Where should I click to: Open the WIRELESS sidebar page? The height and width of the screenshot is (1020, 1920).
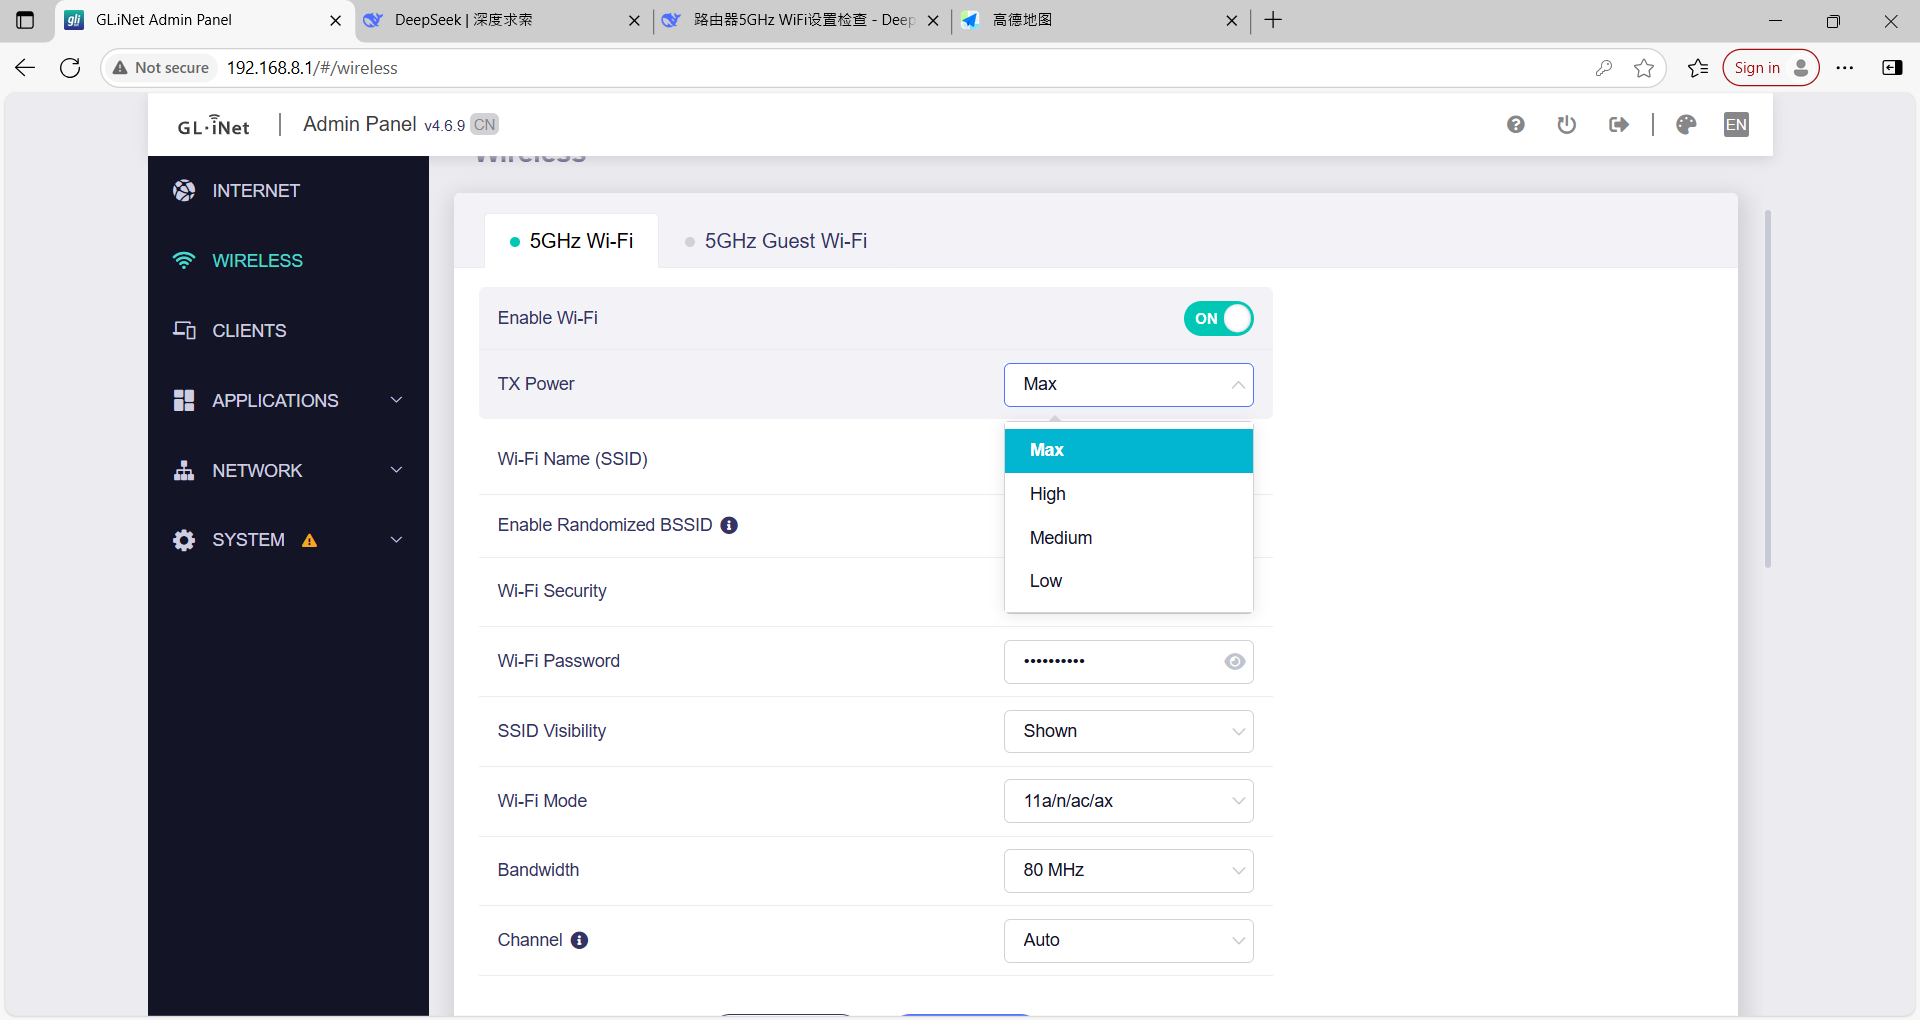257,261
